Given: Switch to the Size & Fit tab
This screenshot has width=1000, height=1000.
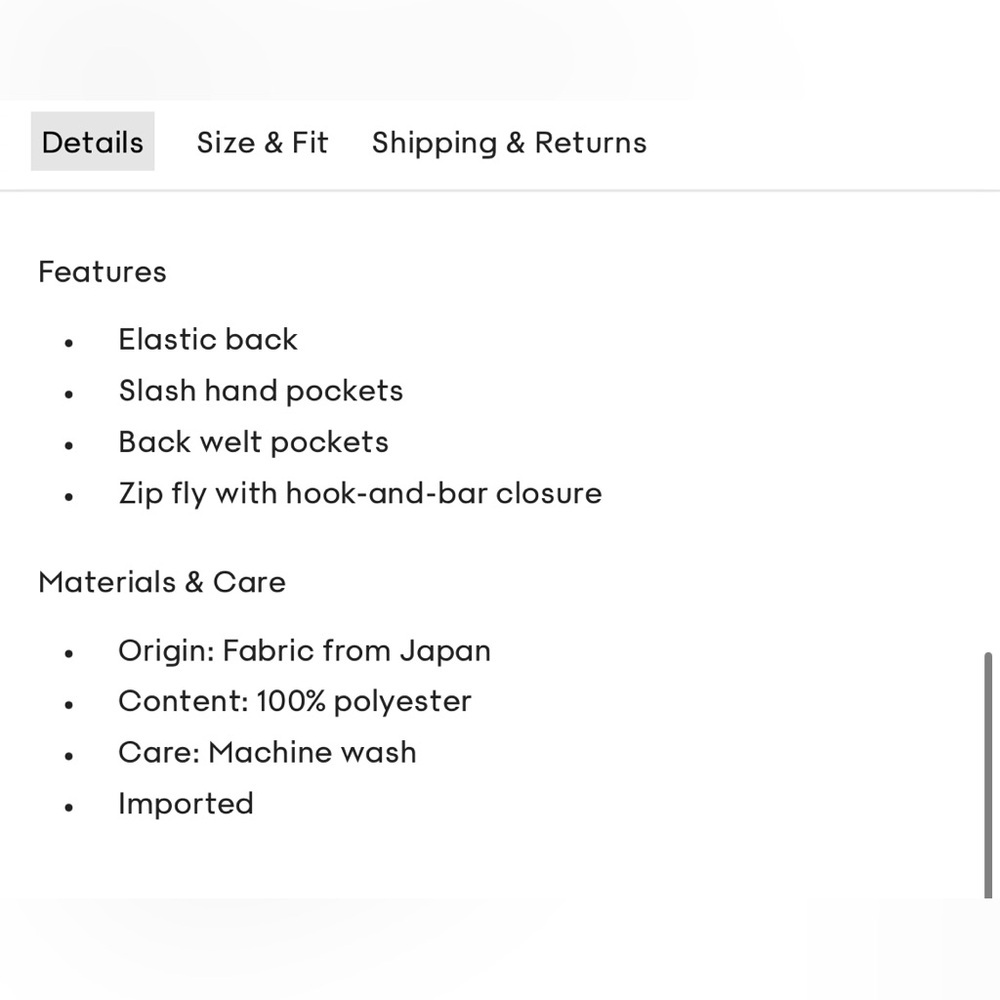Looking at the screenshot, I should [262, 142].
